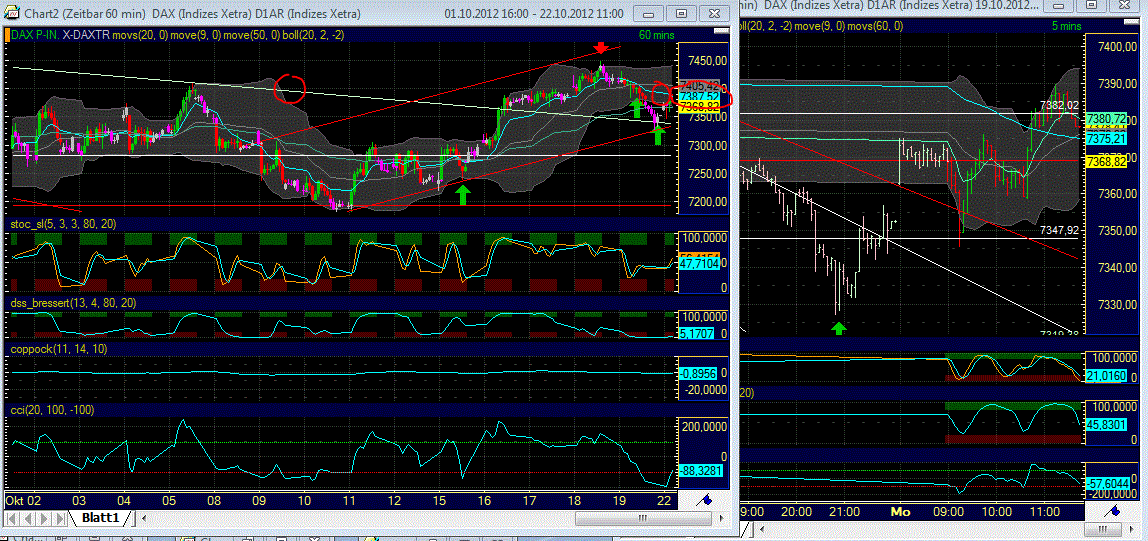Click date '22' on 60 mins time axis

(x=665, y=501)
